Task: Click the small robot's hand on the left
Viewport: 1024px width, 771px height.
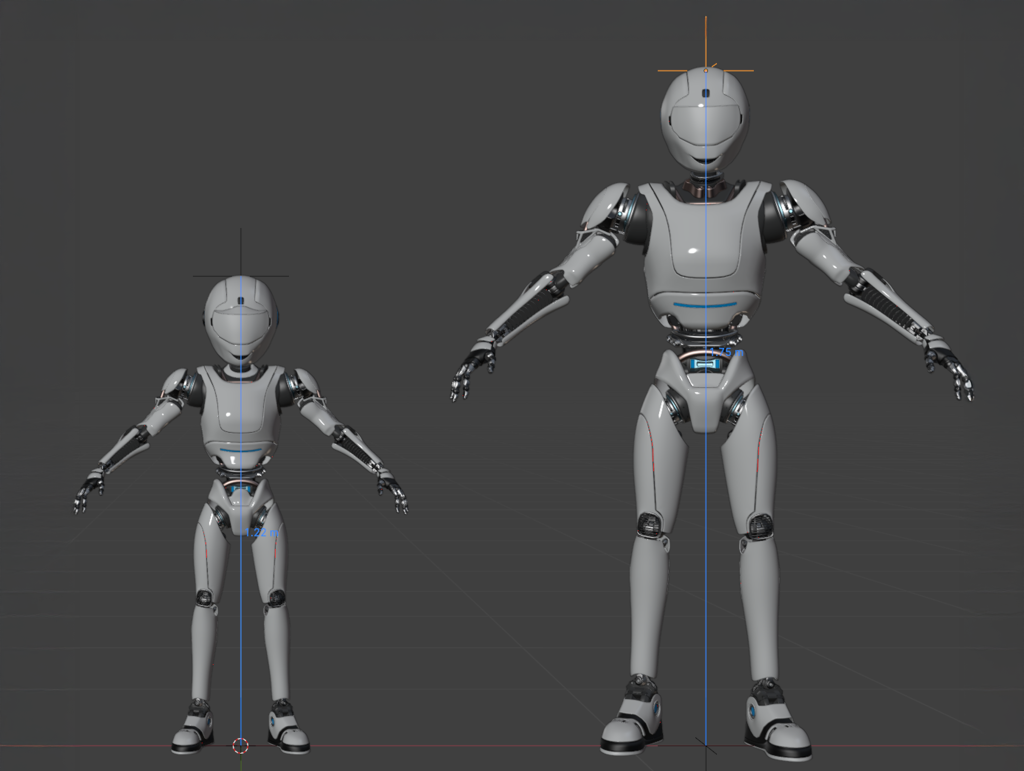Action: [89, 490]
